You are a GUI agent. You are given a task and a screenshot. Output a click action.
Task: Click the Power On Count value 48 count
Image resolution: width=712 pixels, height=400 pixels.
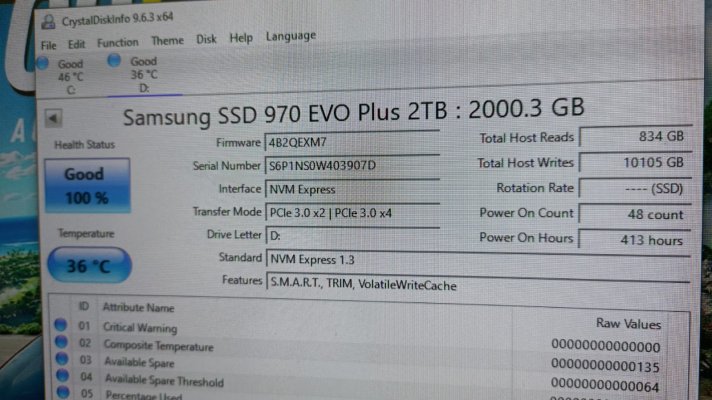(x=636, y=214)
